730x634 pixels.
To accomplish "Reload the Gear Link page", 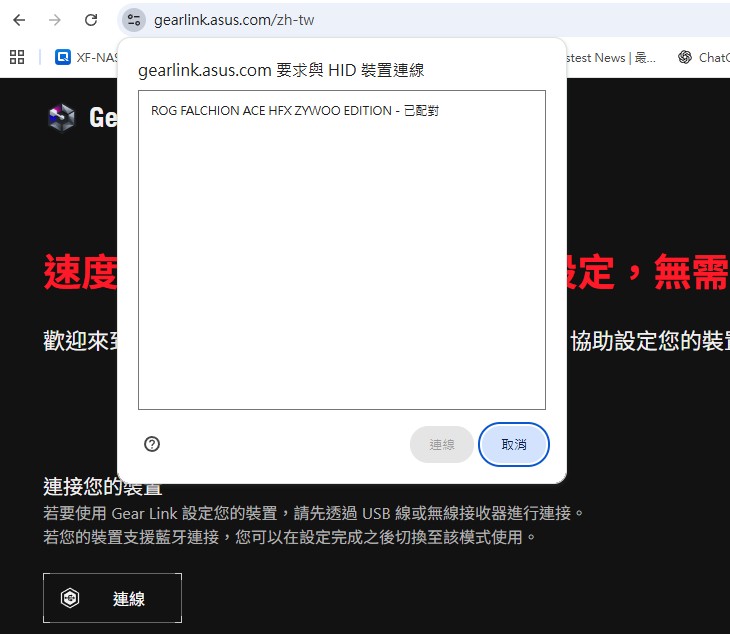I will click(91, 20).
